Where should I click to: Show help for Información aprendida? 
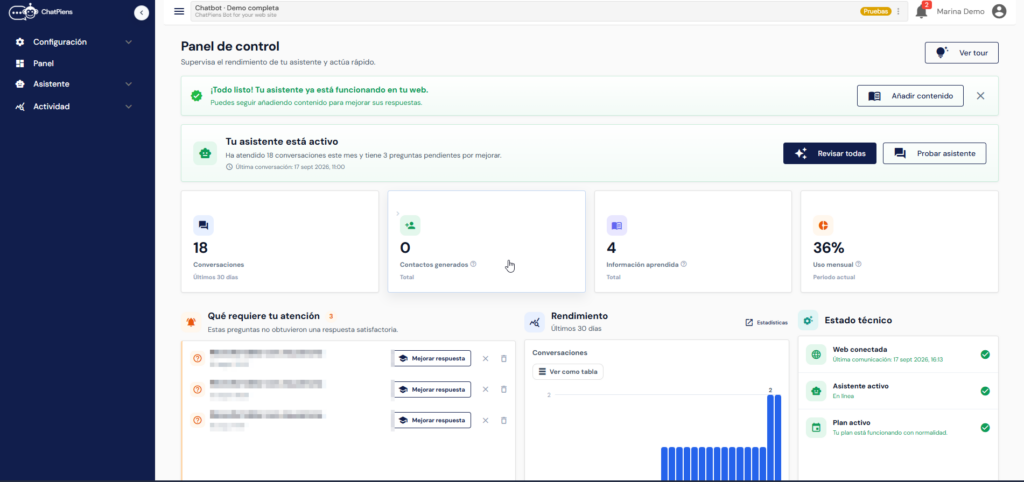[684, 265]
